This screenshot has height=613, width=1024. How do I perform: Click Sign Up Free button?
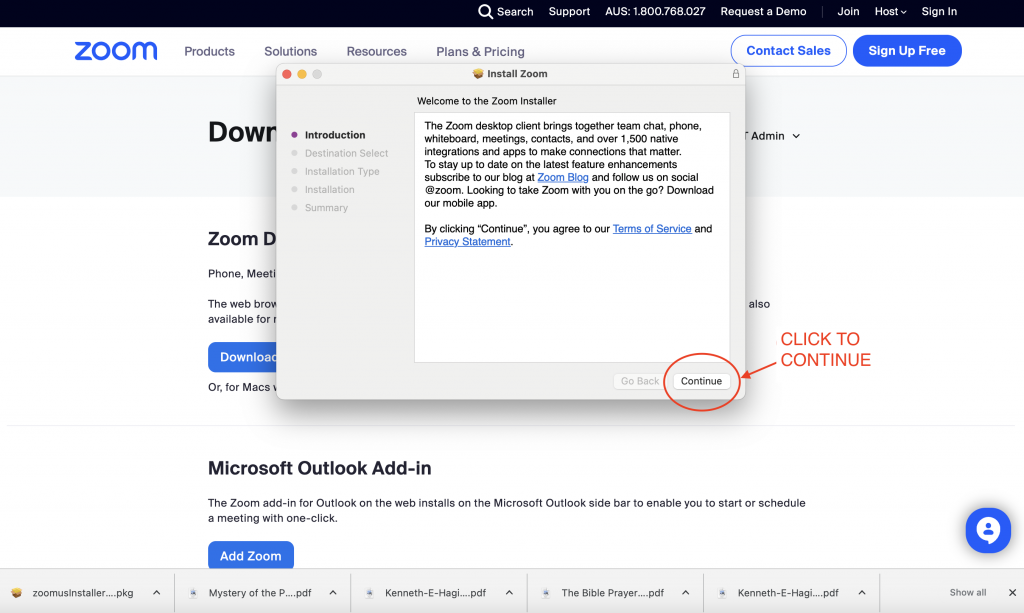906,51
